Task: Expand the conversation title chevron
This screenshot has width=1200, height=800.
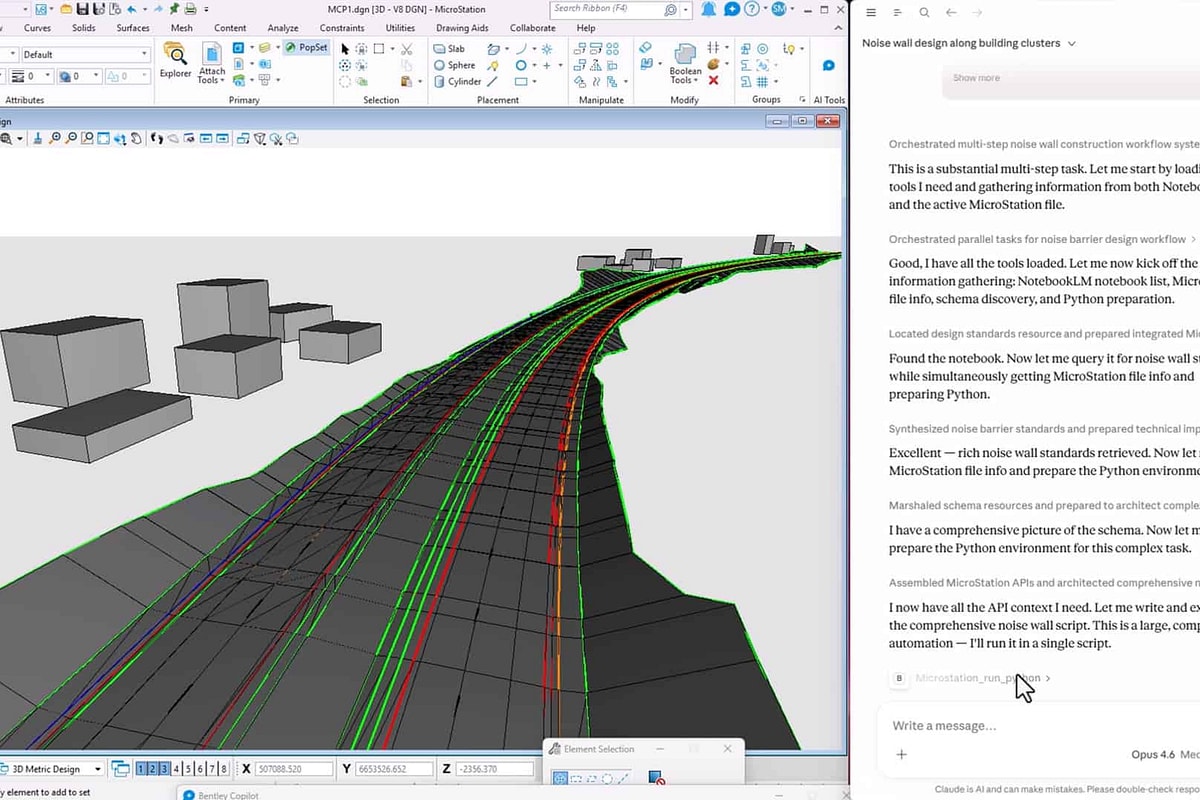Action: pyautogui.click(x=1072, y=44)
